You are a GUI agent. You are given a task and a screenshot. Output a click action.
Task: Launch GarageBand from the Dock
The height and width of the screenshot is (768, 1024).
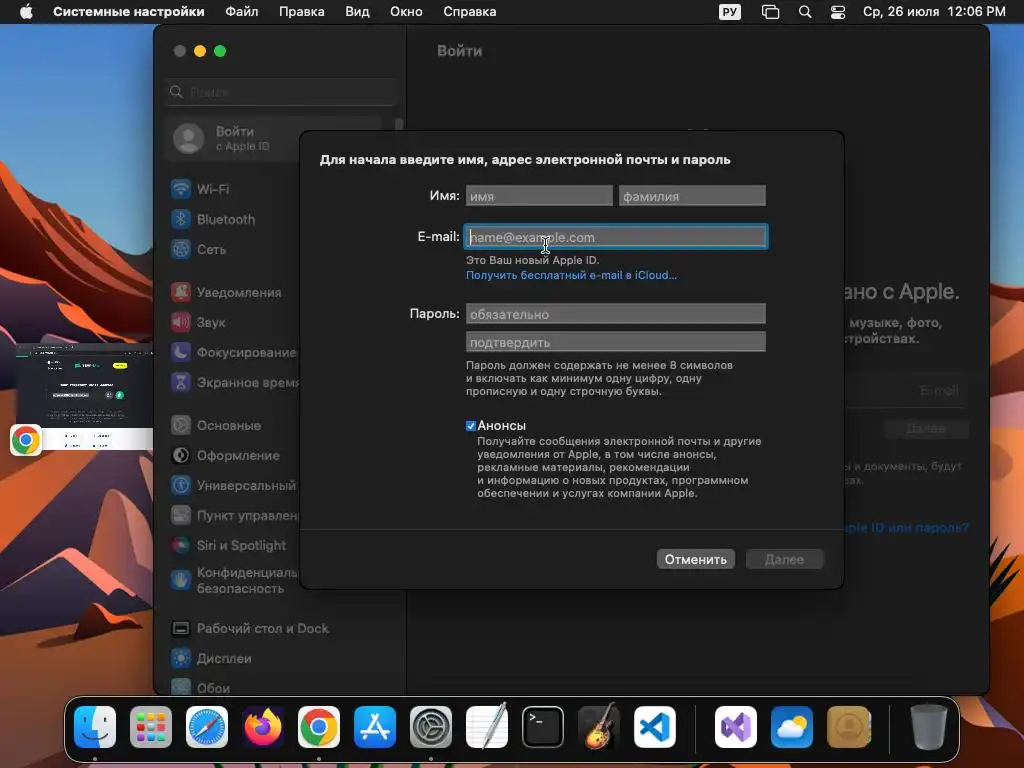pyautogui.click(x=599, y=727)
